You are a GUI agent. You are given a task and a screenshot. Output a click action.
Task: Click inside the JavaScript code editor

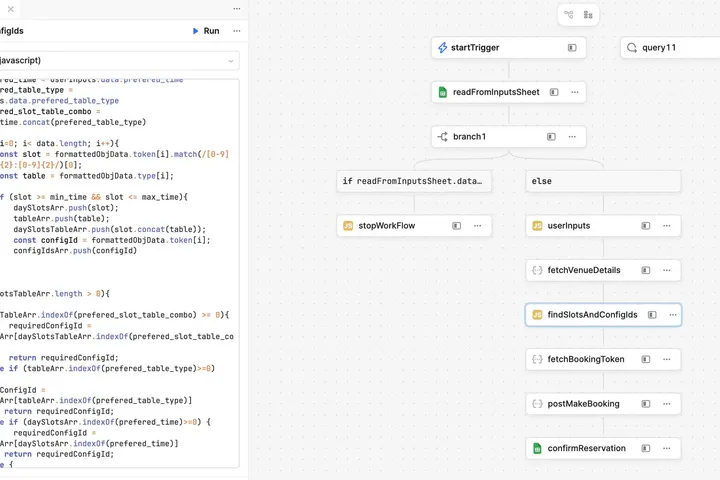coord(119,273)
